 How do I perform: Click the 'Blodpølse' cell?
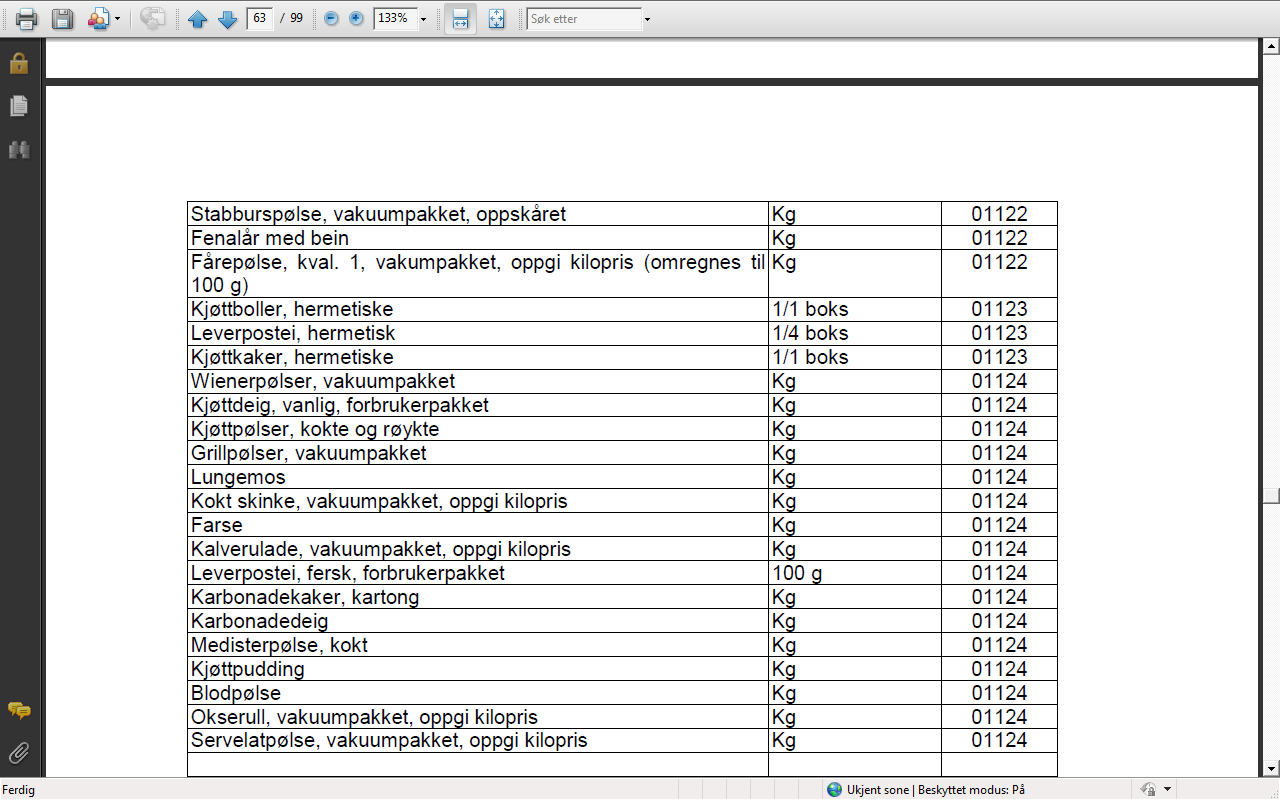pos(478,693)
